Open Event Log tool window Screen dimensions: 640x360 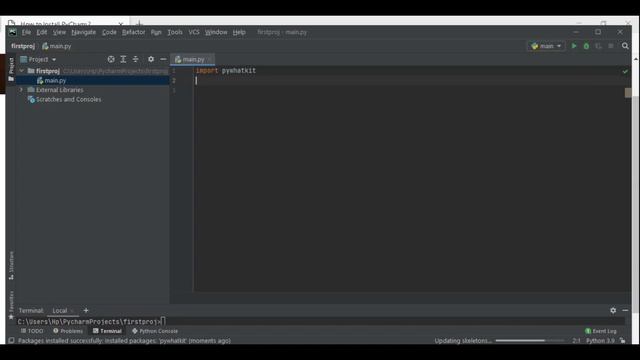pyautogui.click(x=601, y=331)
